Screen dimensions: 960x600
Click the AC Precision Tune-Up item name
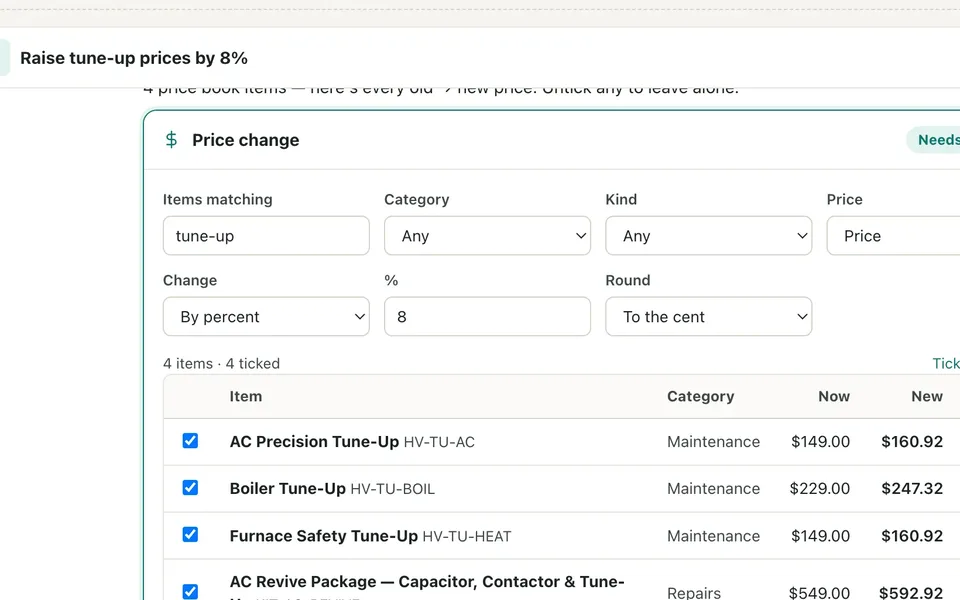(314, 441)
